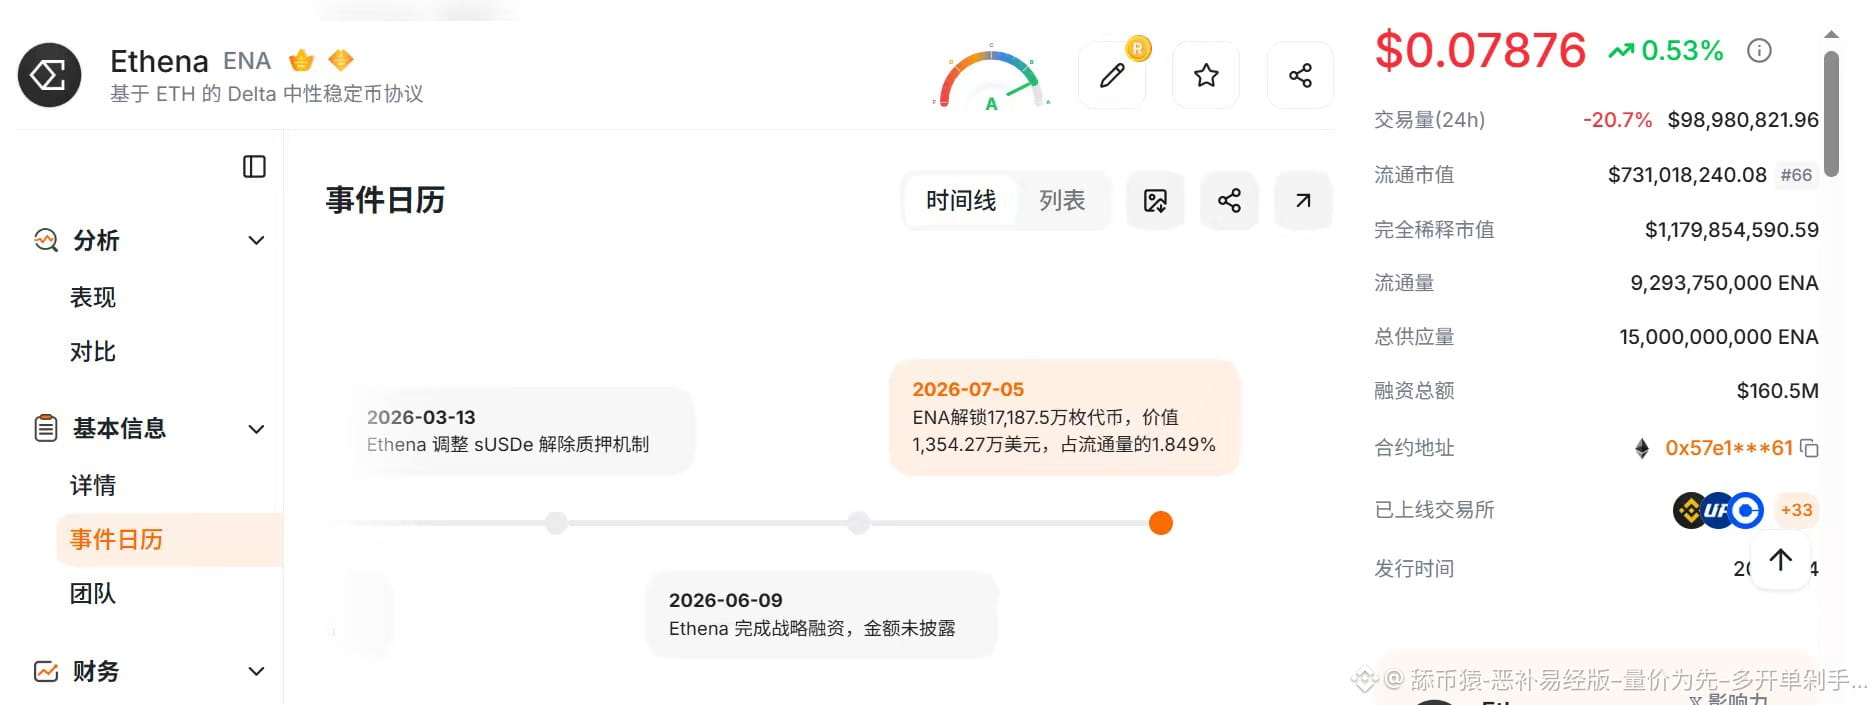Click the pencil edit button
Viewport: 1875px width, 705px height.
[1112, 75]
